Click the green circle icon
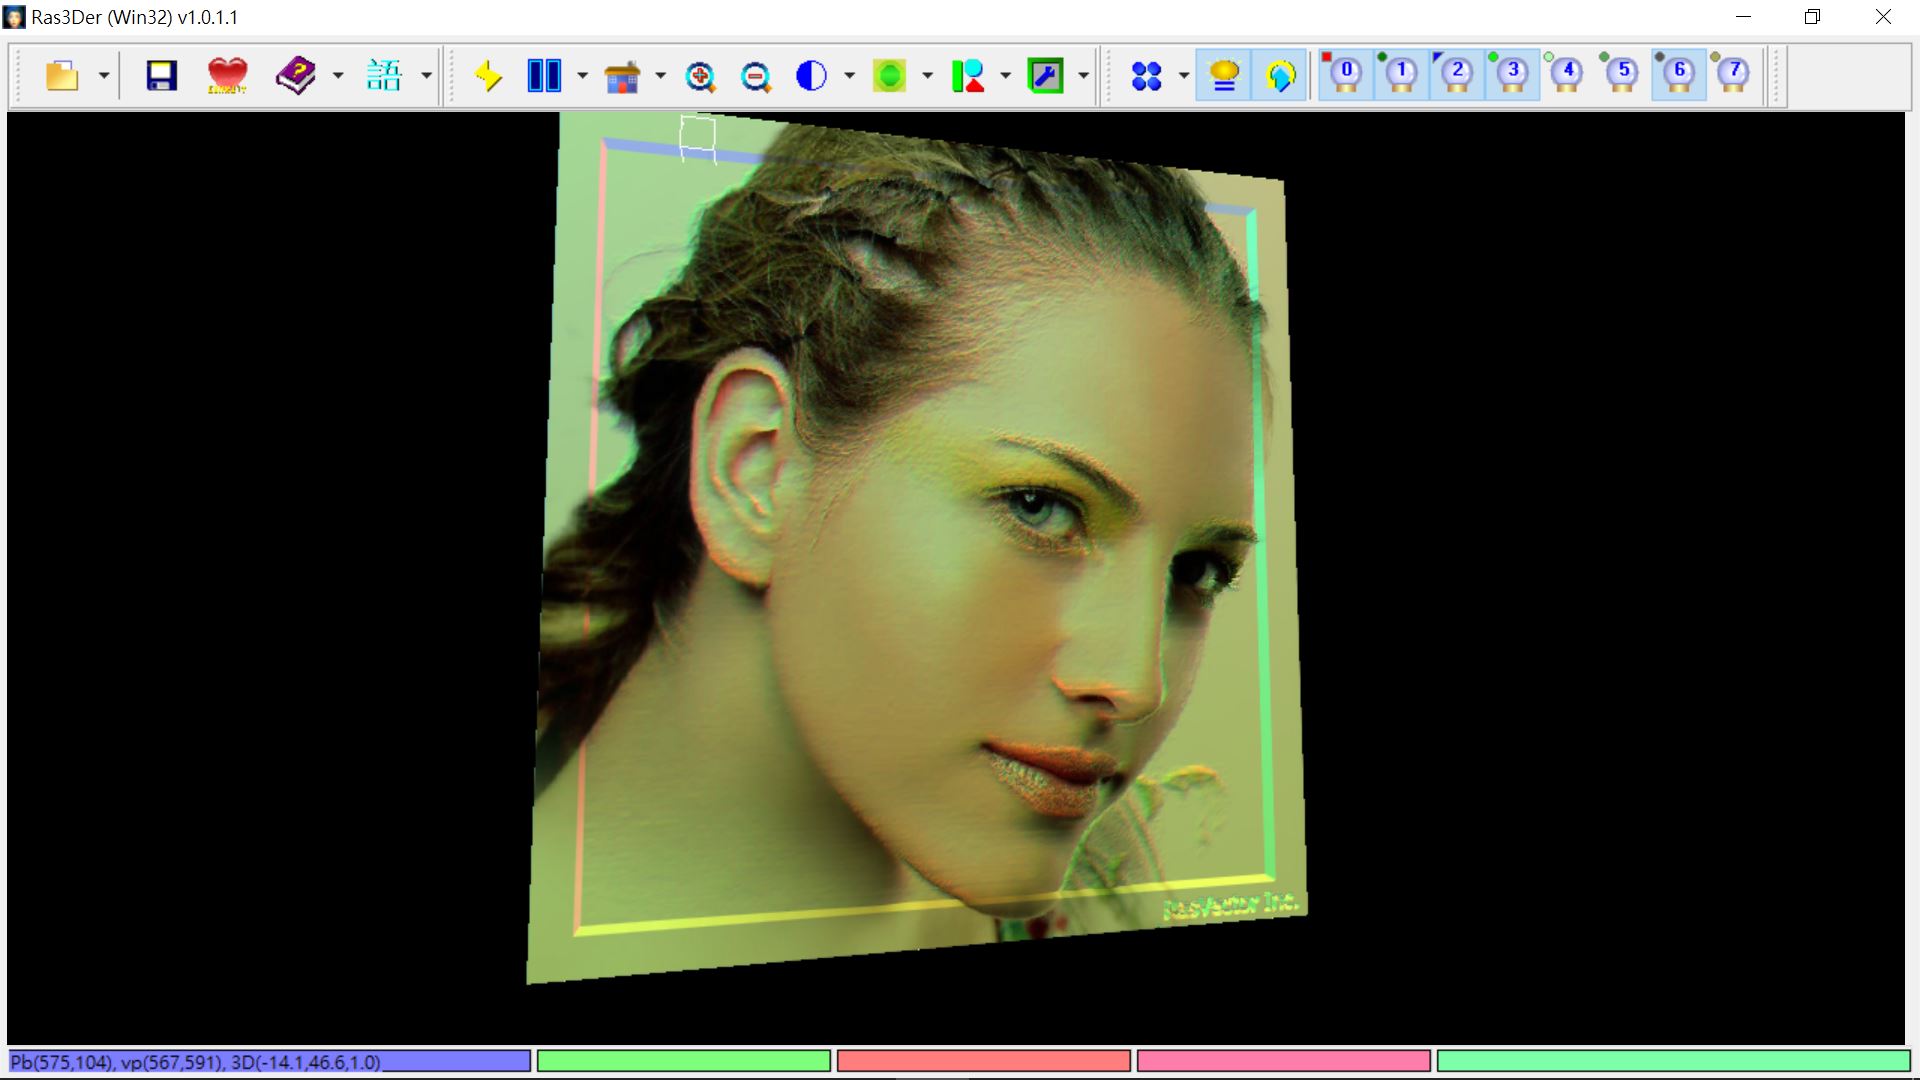The width and height of the screenshot is (1920, 1080). pyautogui.click(x=889, y=76)
